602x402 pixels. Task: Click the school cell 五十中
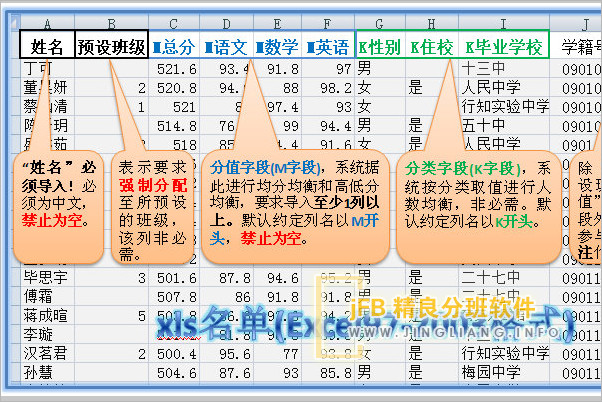click(x=504, y=126)
